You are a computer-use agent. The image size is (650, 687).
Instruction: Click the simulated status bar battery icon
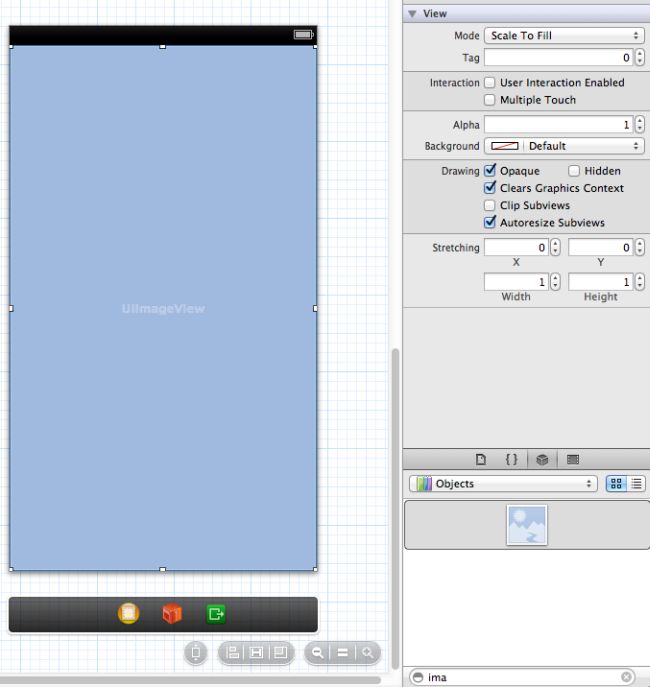pyautogui.click(x=304, y=34)
